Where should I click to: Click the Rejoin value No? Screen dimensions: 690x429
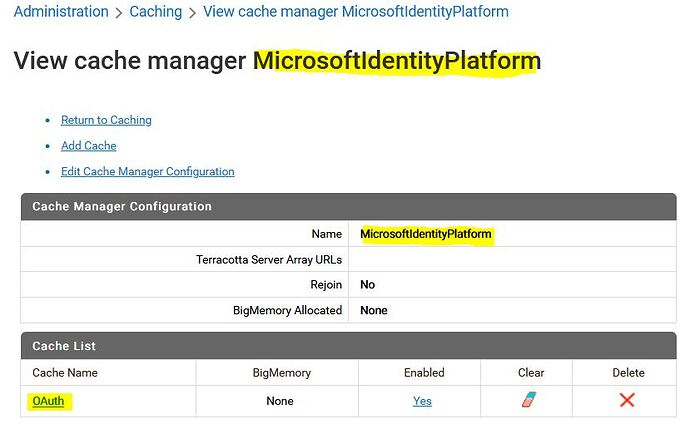tap(367, 285)
